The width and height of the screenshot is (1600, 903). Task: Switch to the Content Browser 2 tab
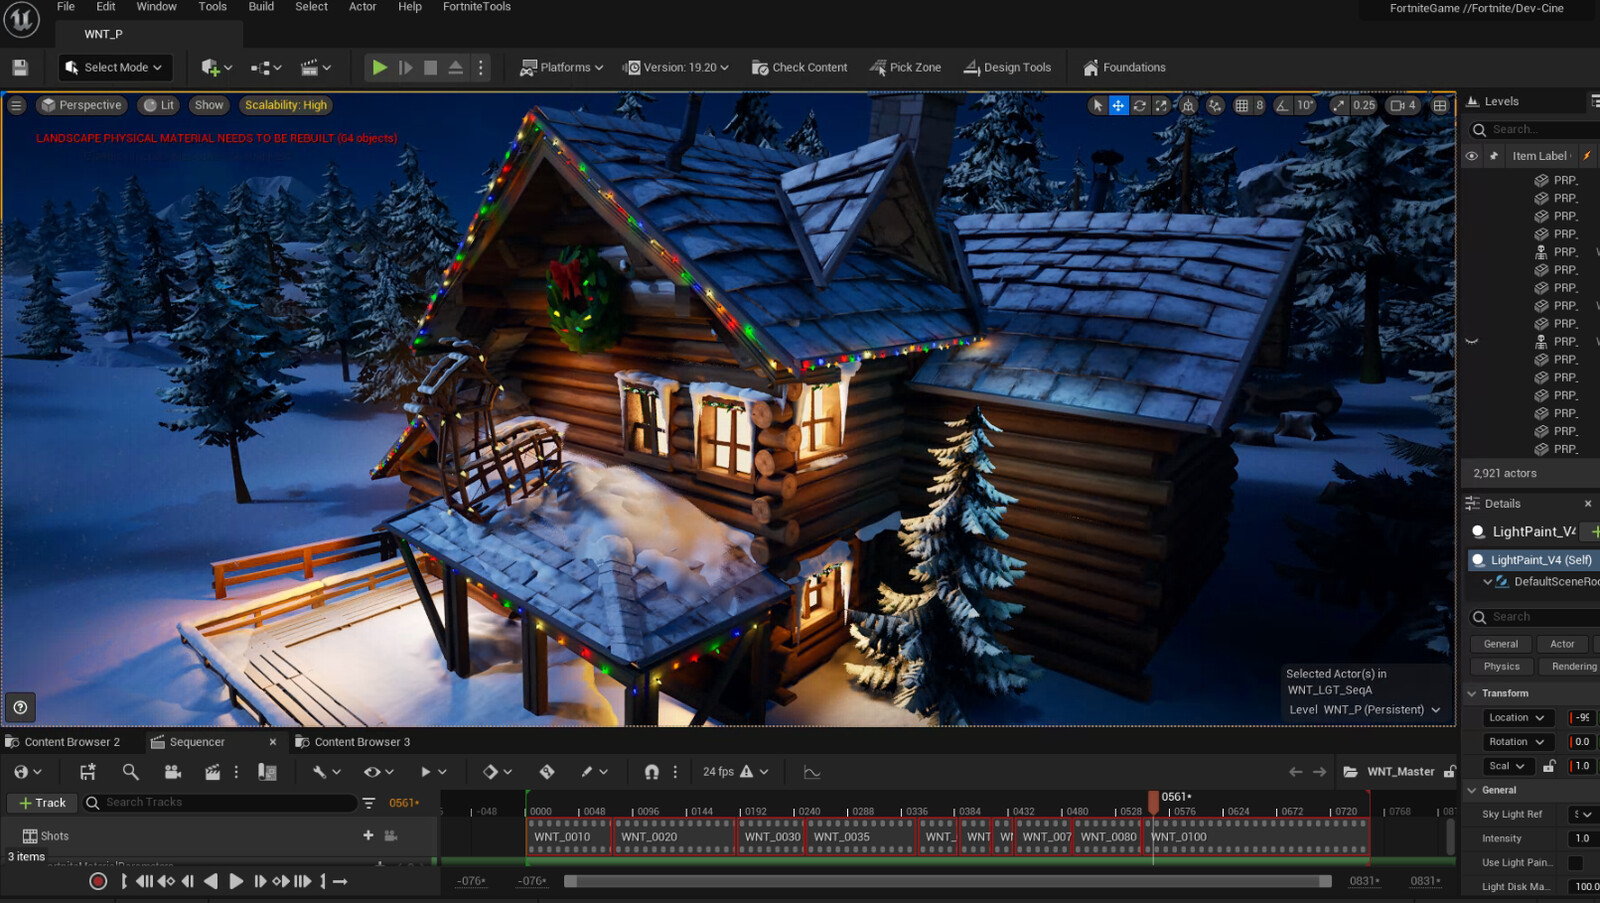pyautogui.click(x=63, y=742)
